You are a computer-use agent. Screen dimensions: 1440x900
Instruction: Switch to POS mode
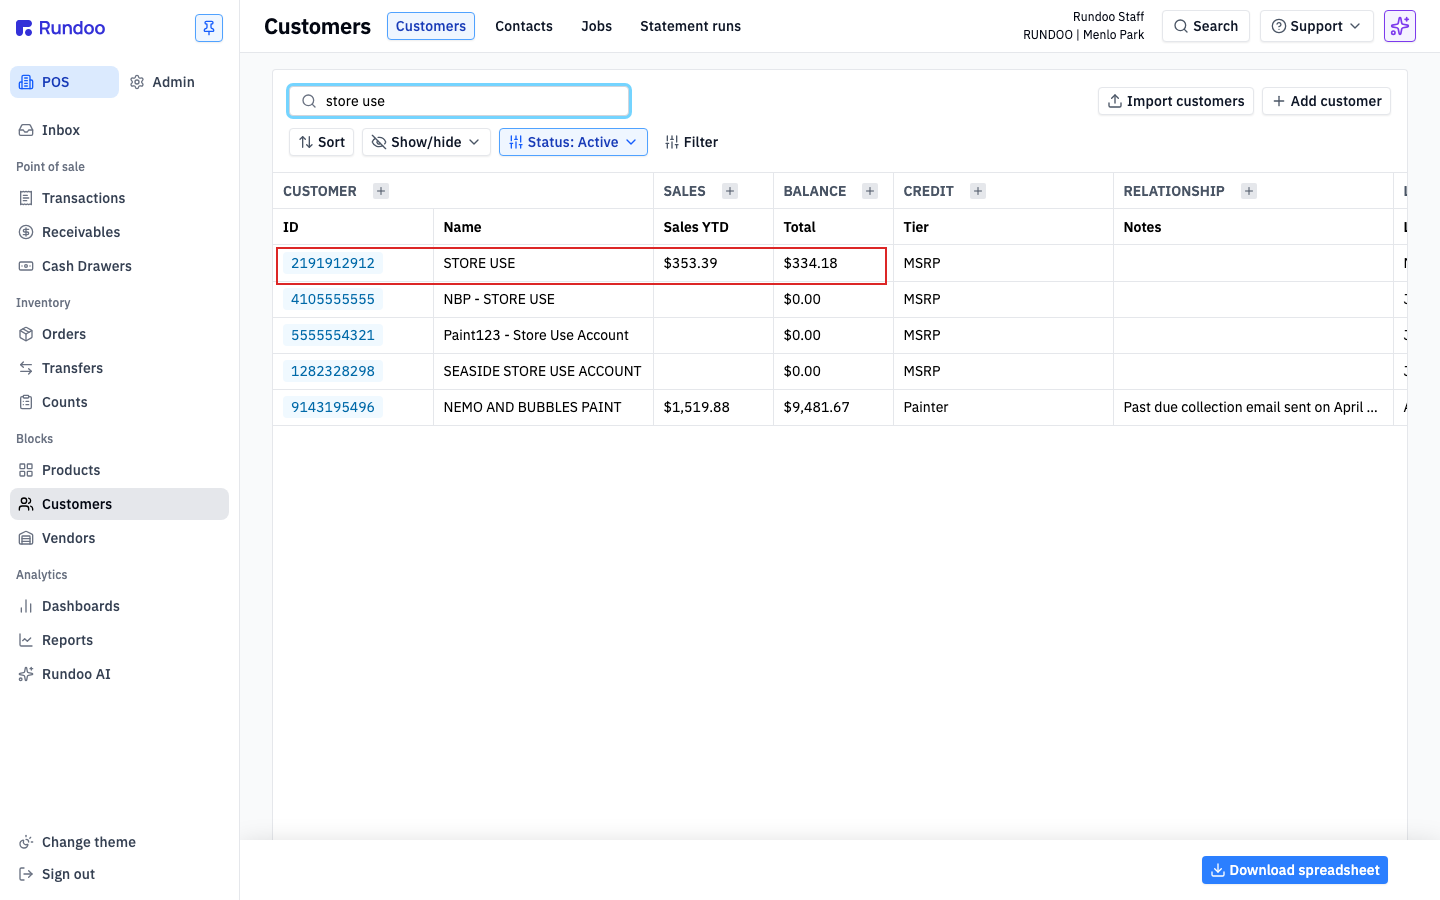pos(64,82)
